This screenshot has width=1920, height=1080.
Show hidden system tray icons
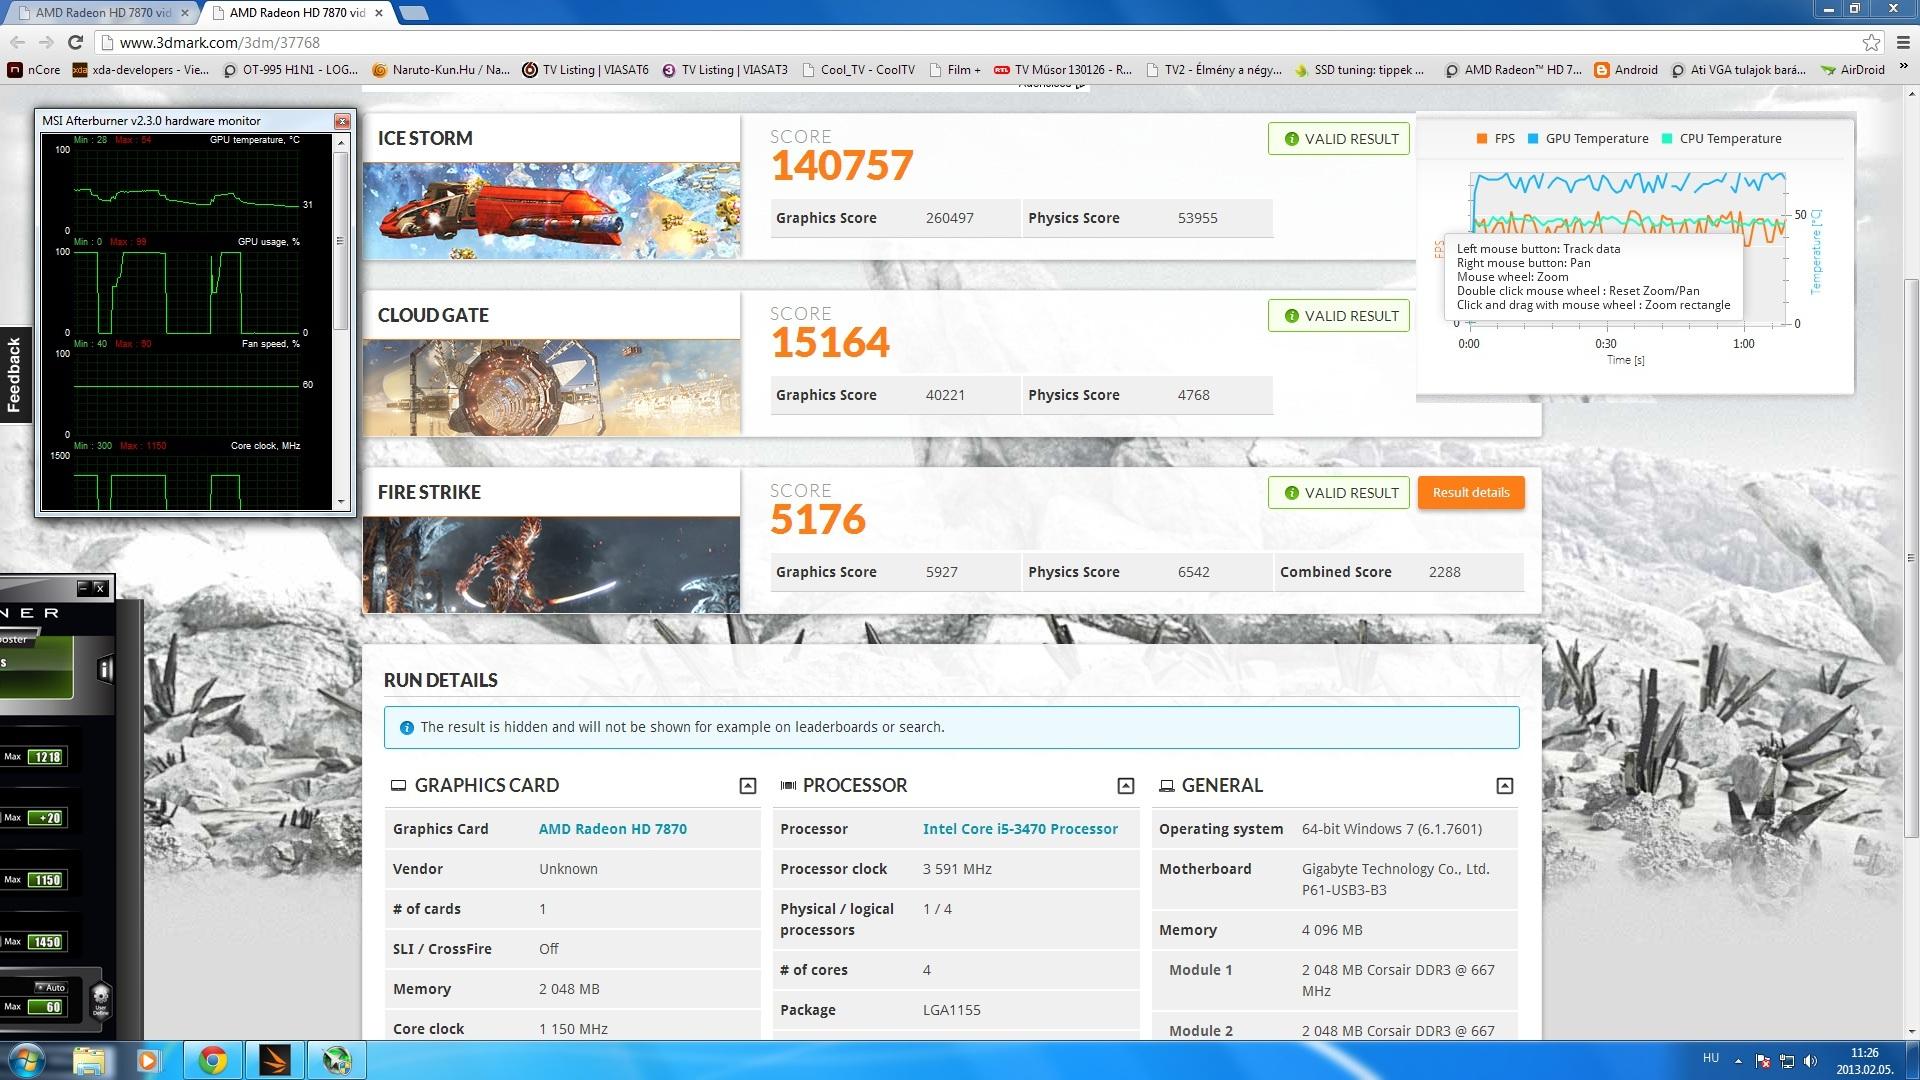point(1738,1060)
